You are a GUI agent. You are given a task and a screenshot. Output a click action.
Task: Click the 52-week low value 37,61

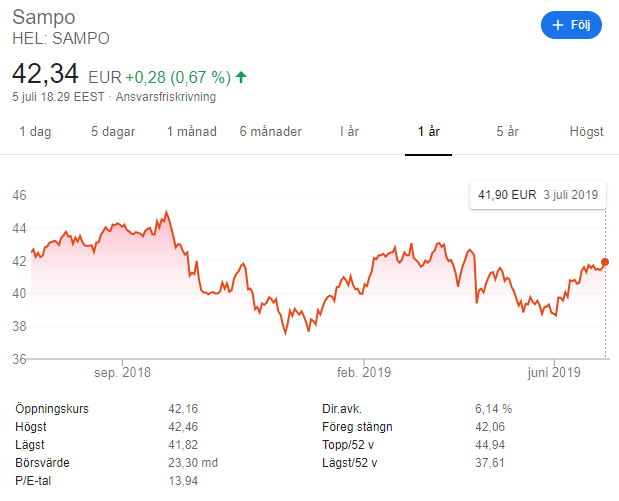(x=490, y=463)
